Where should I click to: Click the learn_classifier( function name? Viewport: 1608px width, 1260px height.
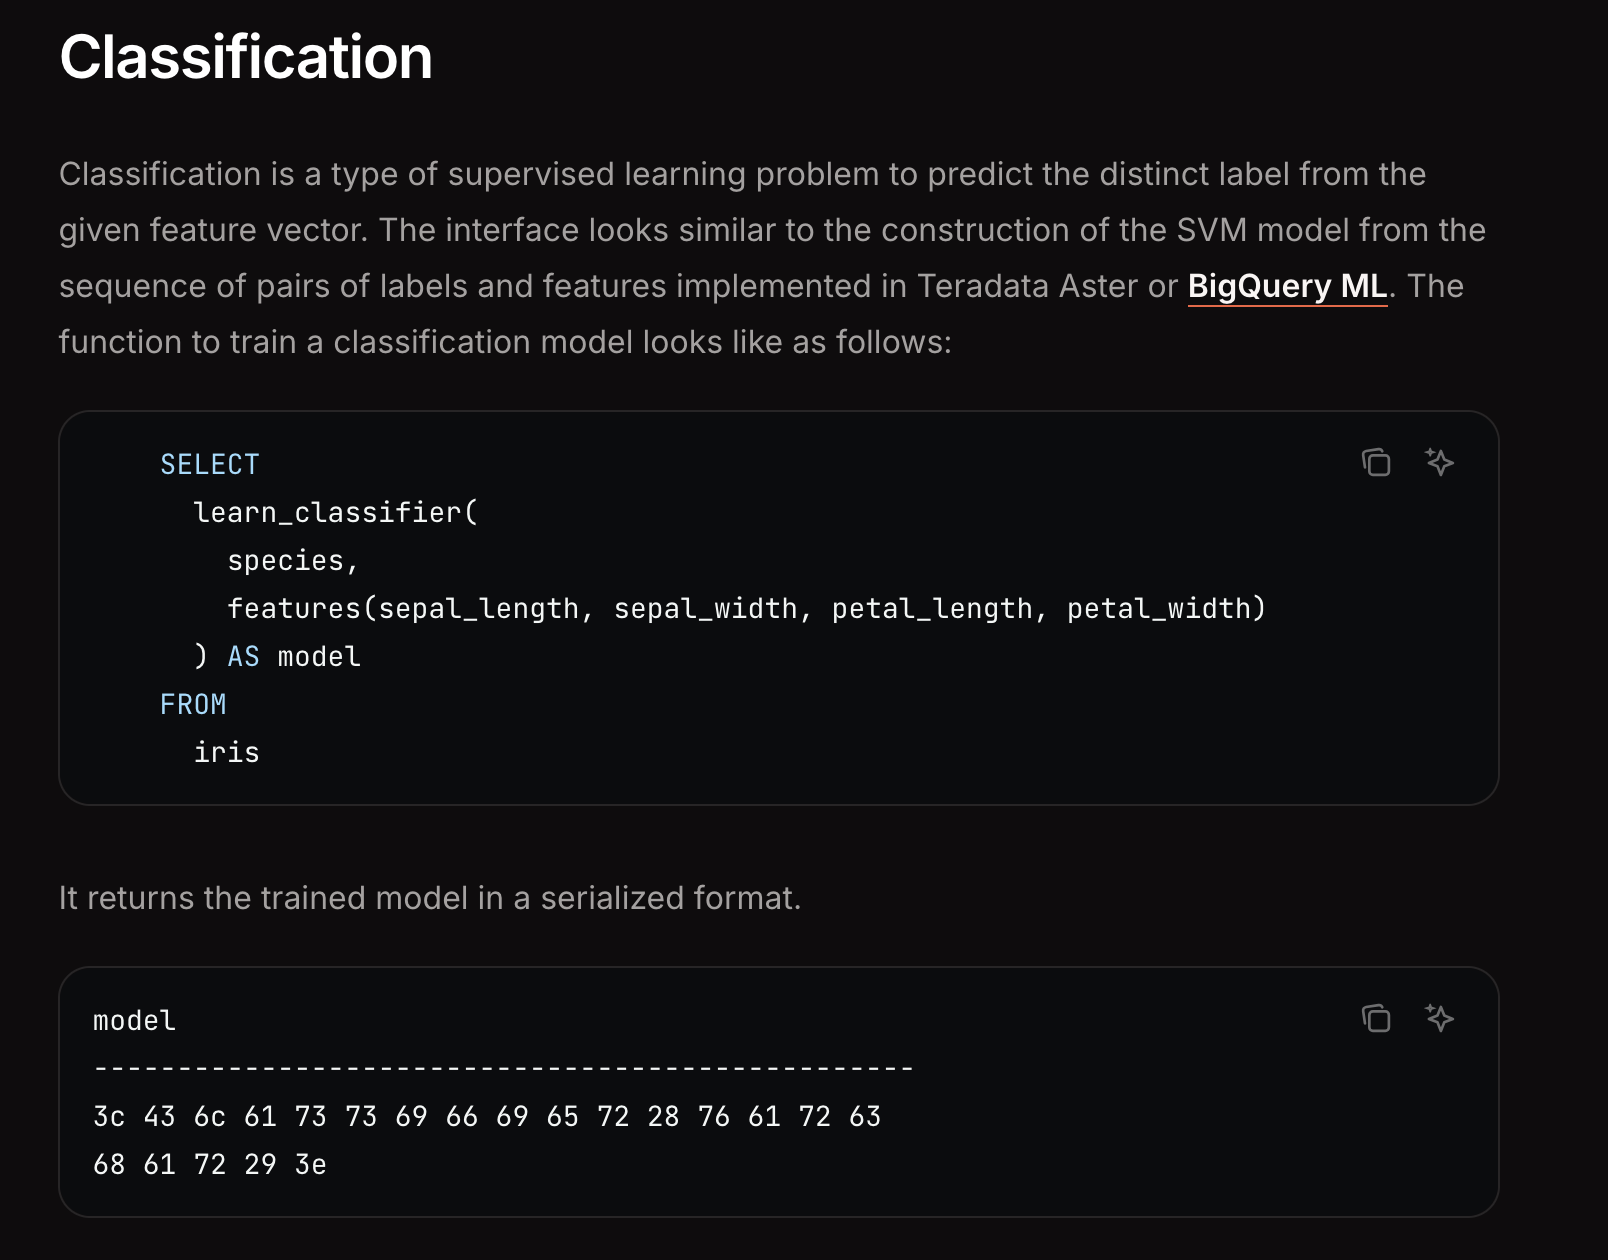[336, 513]
